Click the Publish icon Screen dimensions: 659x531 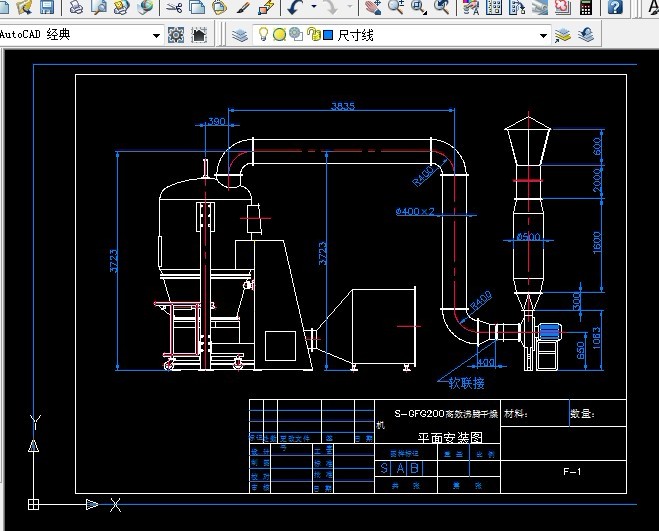tap(121, 7)
